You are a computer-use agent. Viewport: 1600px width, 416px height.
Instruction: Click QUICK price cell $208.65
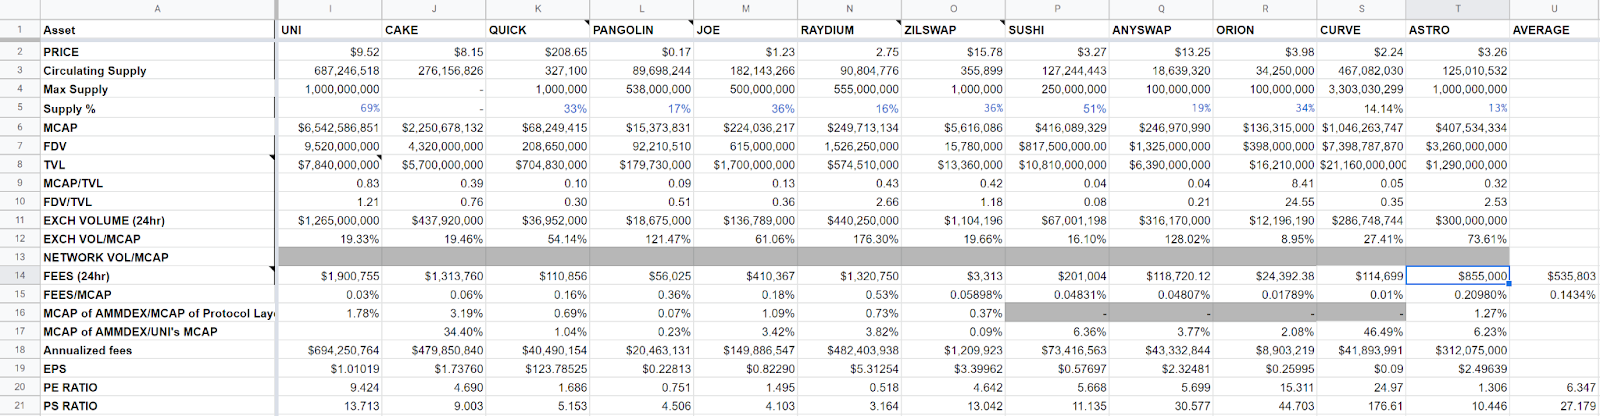pyautogui.click(x=537, y=52)
